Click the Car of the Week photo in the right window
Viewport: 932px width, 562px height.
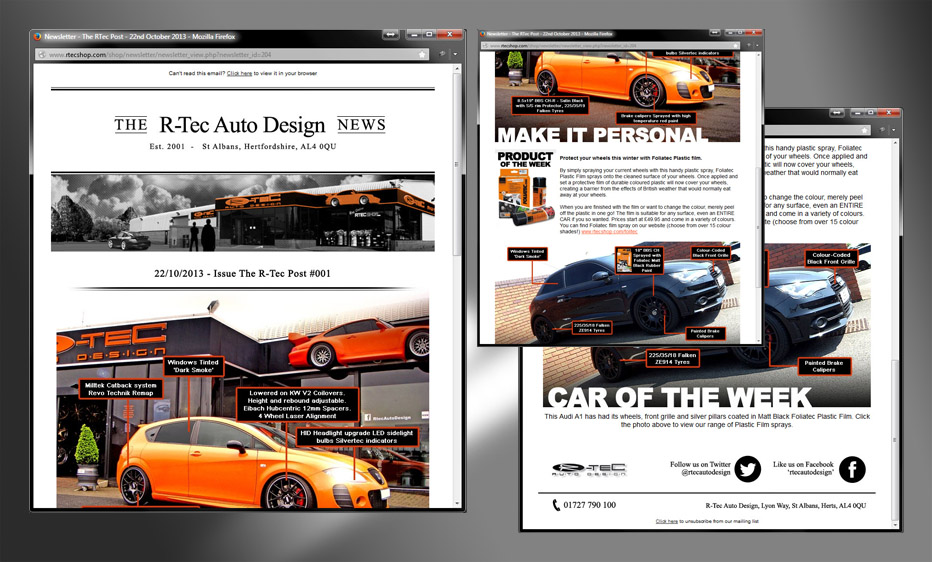pos(707,326)
